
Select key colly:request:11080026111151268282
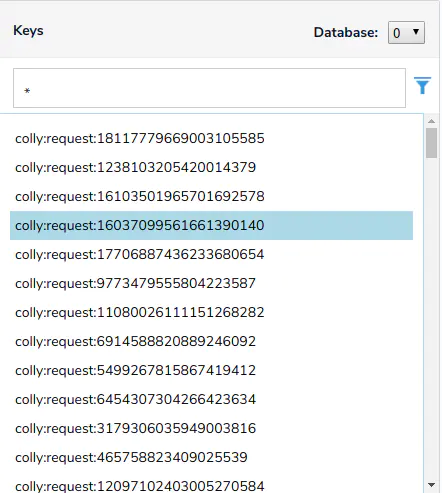211,312
